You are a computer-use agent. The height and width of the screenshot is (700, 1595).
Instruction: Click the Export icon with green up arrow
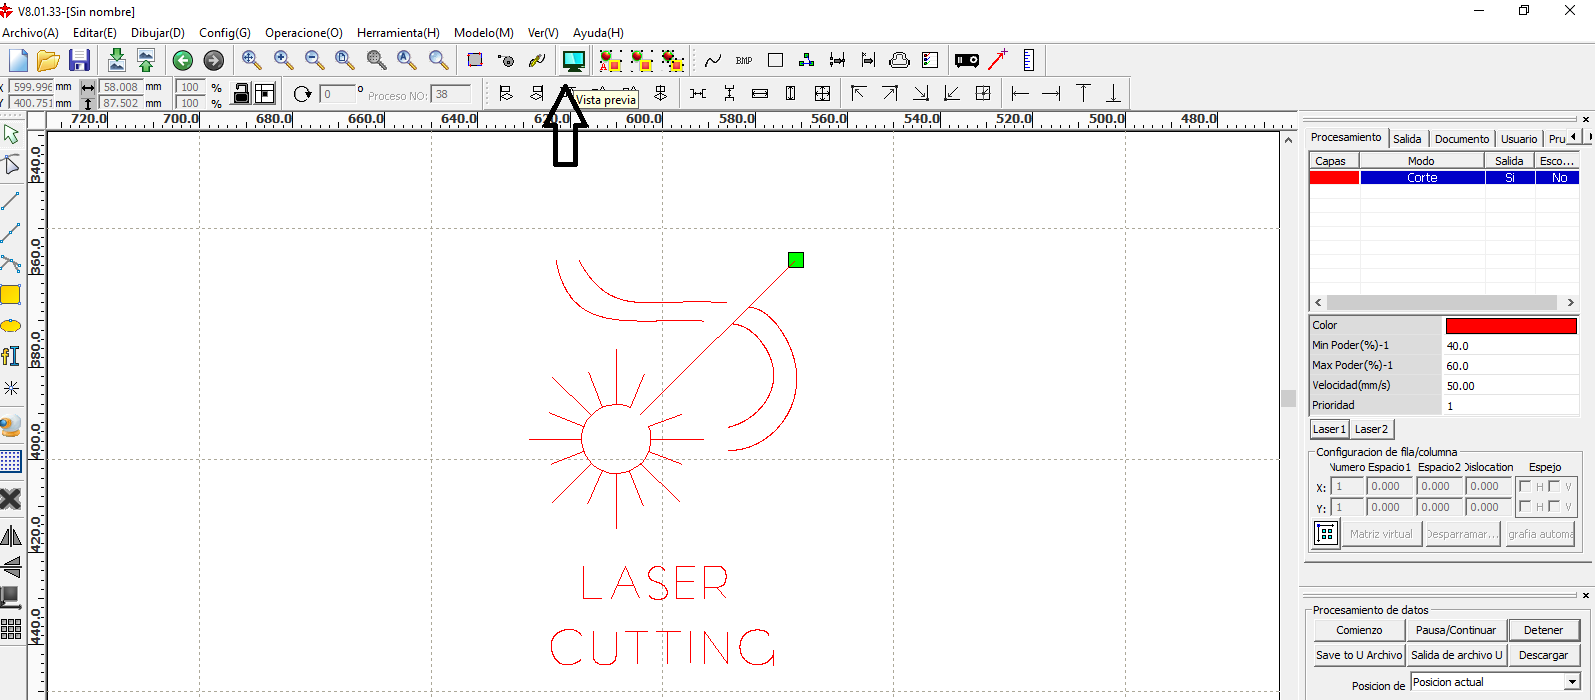(x=146, y=60)
